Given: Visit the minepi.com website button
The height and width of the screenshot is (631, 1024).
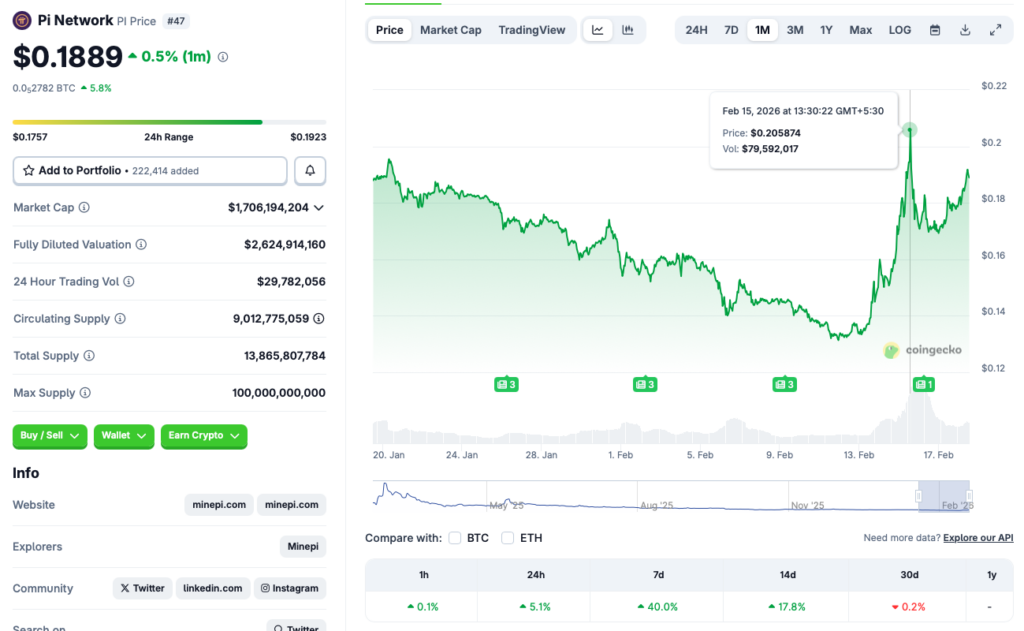Looking at the screenshot, I should 219,504.
